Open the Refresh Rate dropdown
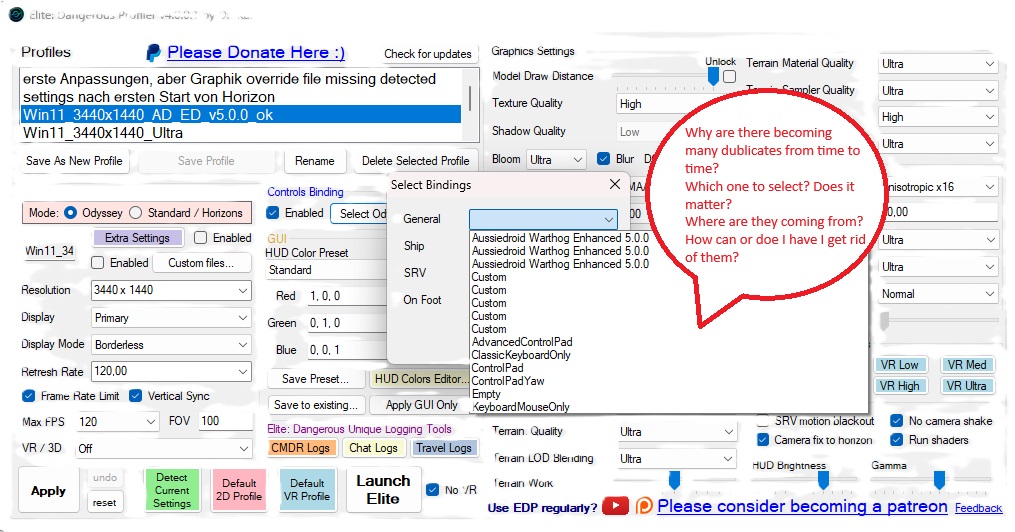The height and width of the screenshot is (532, 1015). (171, 371)
